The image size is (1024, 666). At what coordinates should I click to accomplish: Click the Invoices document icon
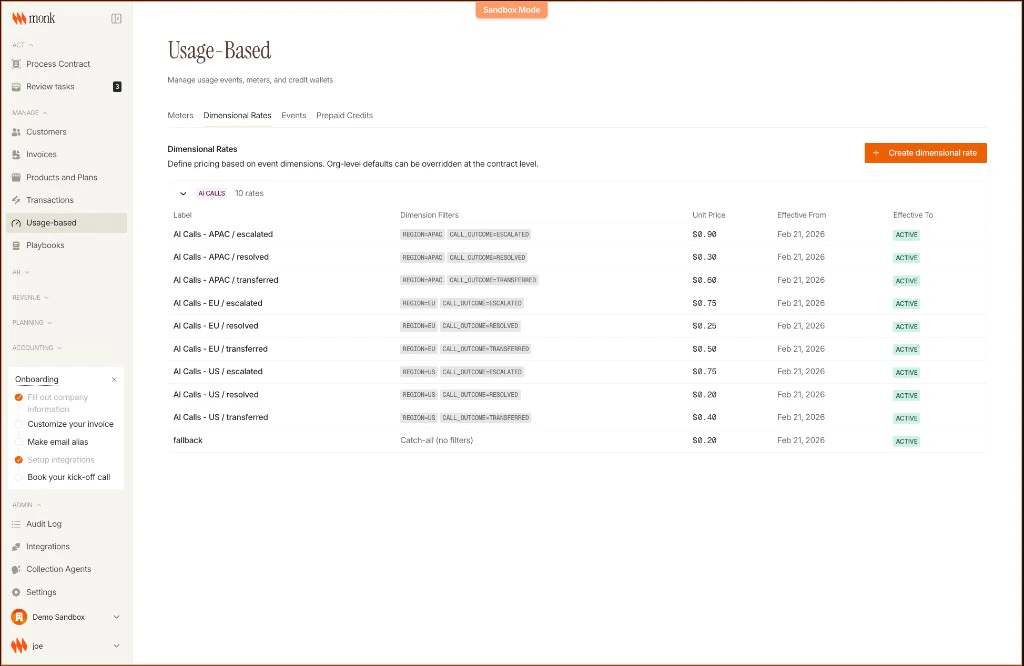[x=16, y=155]
